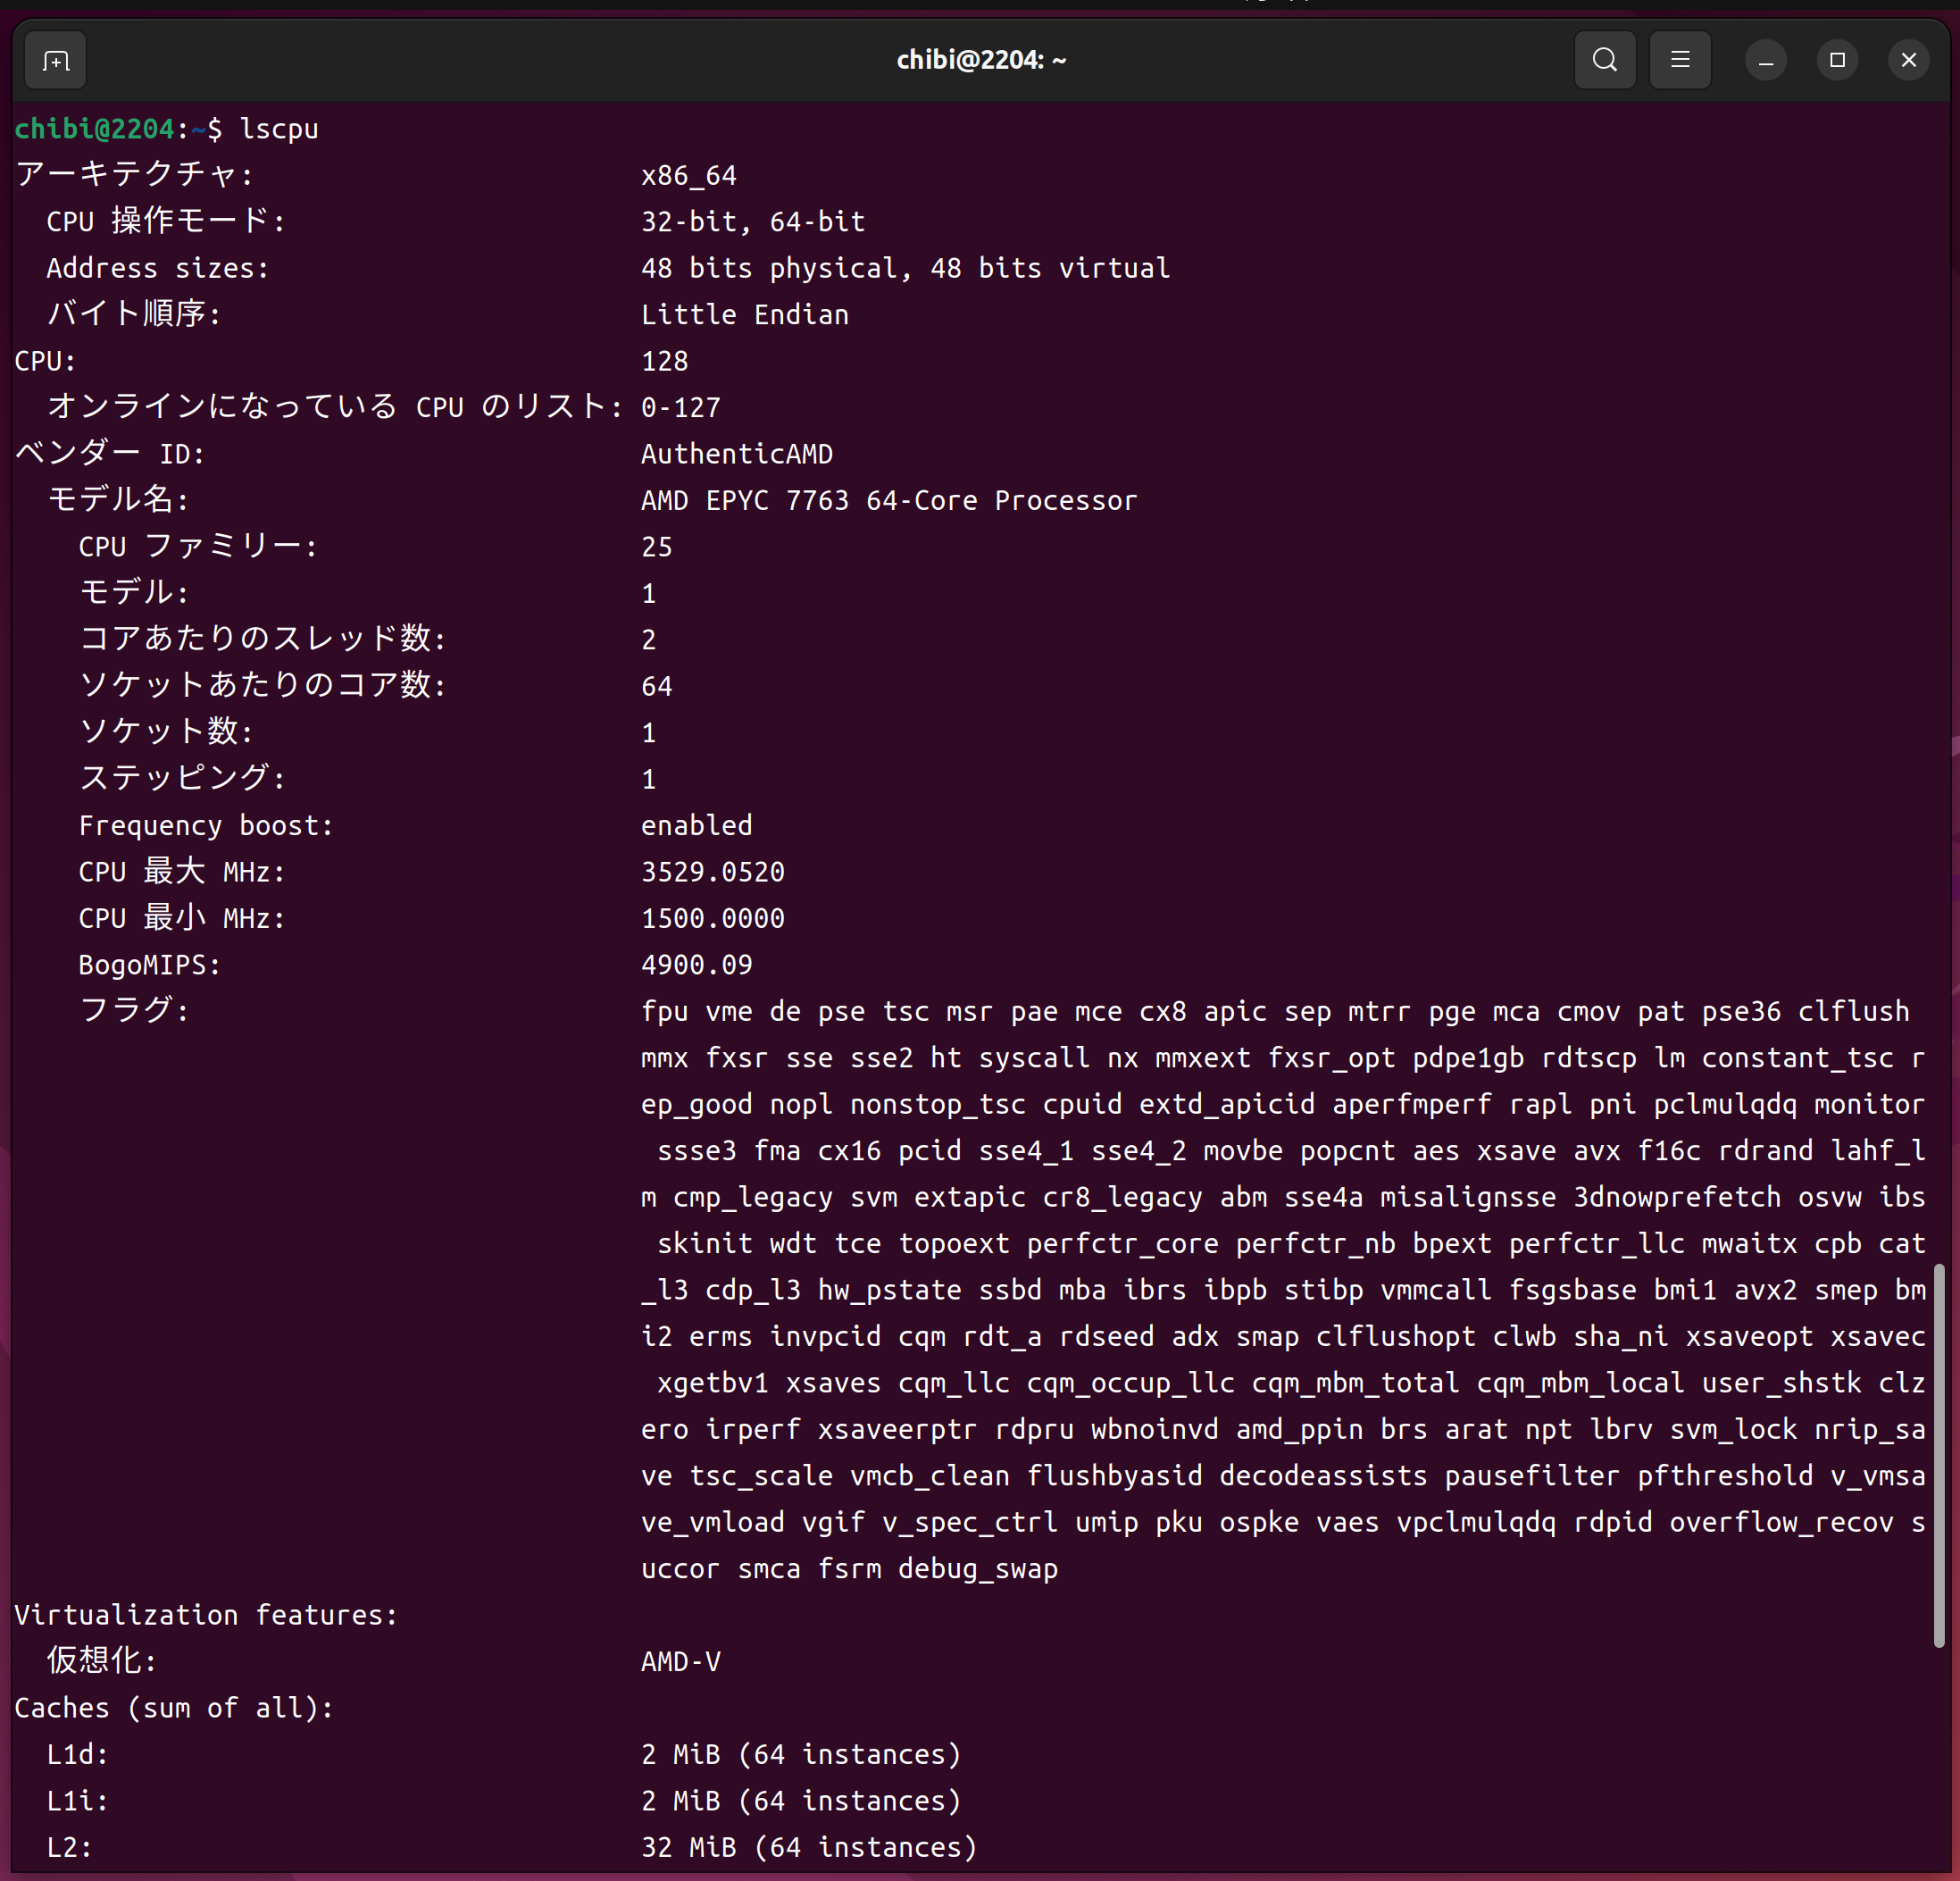This screenshot has height=1881, width=1960.
Task: Click the BogoMIPS 4900.09 value
Action: click(696, 965)
